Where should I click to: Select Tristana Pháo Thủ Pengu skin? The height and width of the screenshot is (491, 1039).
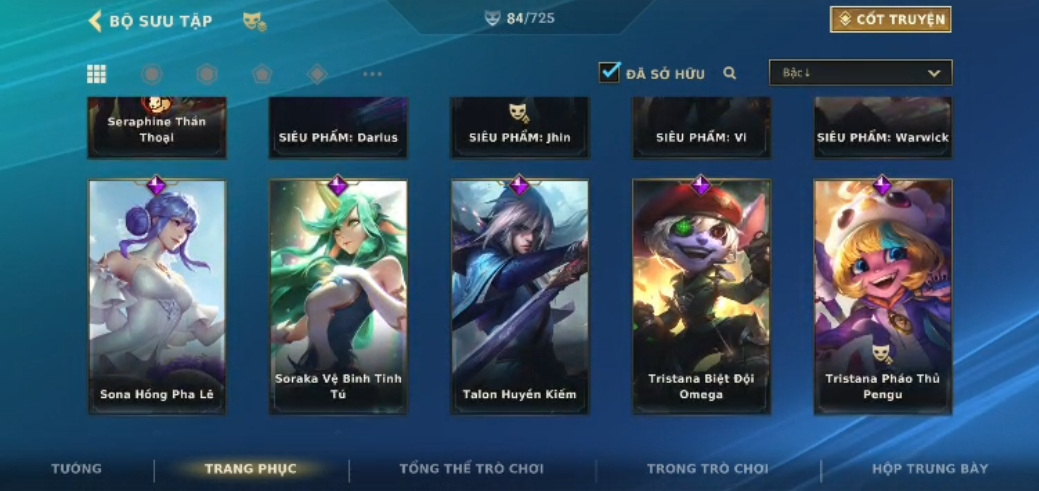coord(883,297)
